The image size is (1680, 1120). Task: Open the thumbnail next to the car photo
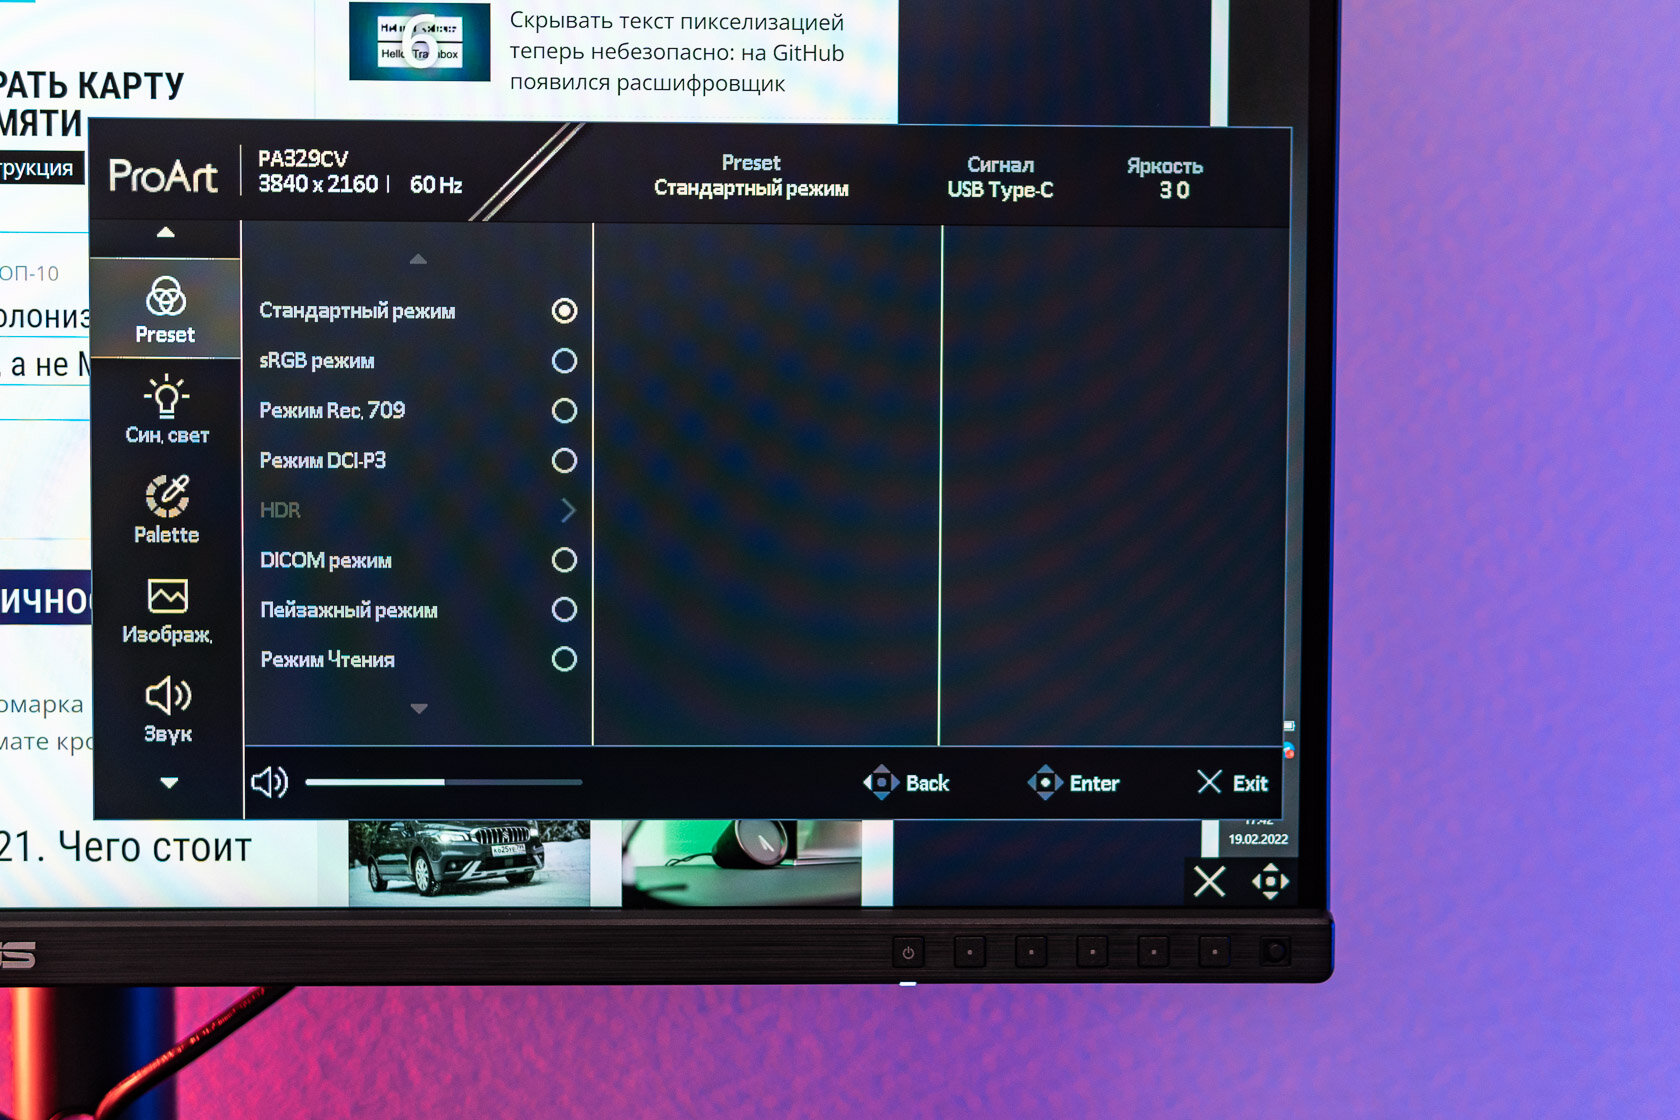tap(741, 863)
